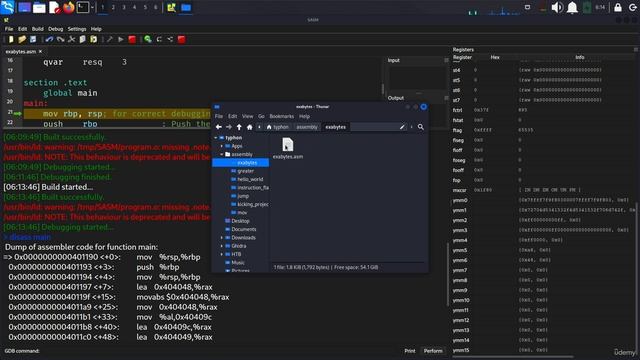Click the Paste icon in SASM toolbar
This screenshot has height=360, width=640.
coord(93,39)
